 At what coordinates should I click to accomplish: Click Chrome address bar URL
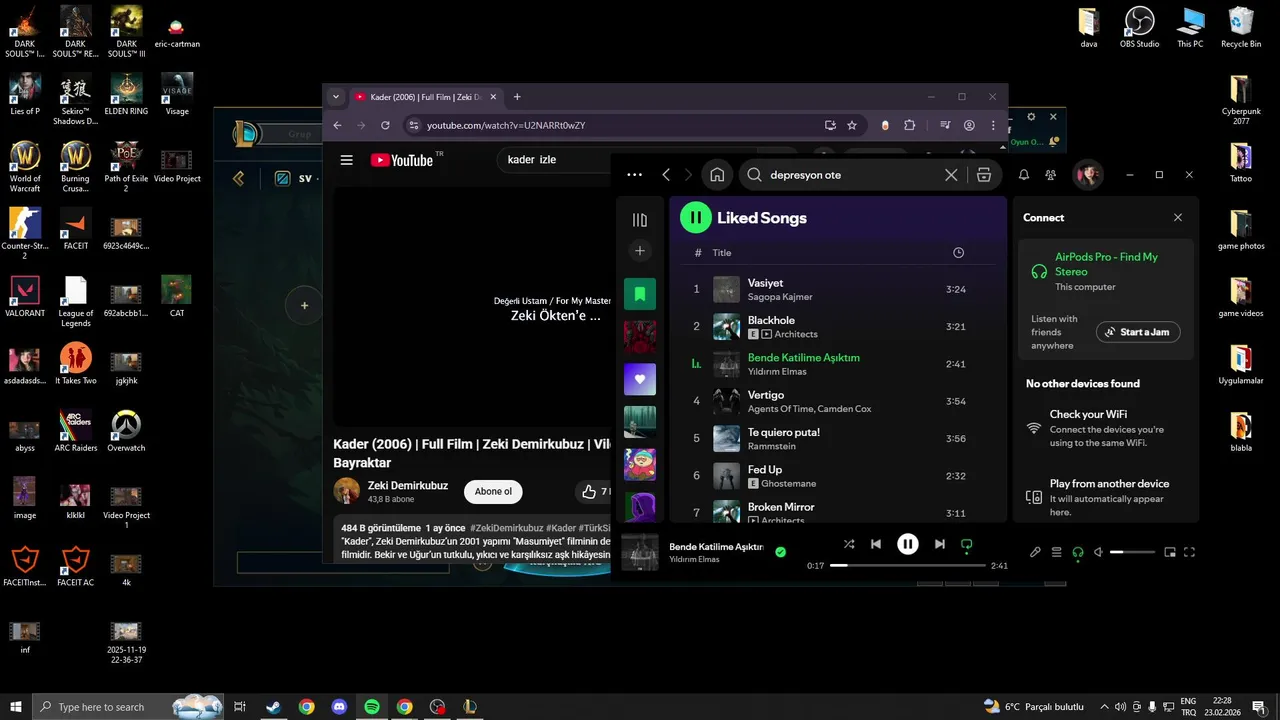point(506,125)
